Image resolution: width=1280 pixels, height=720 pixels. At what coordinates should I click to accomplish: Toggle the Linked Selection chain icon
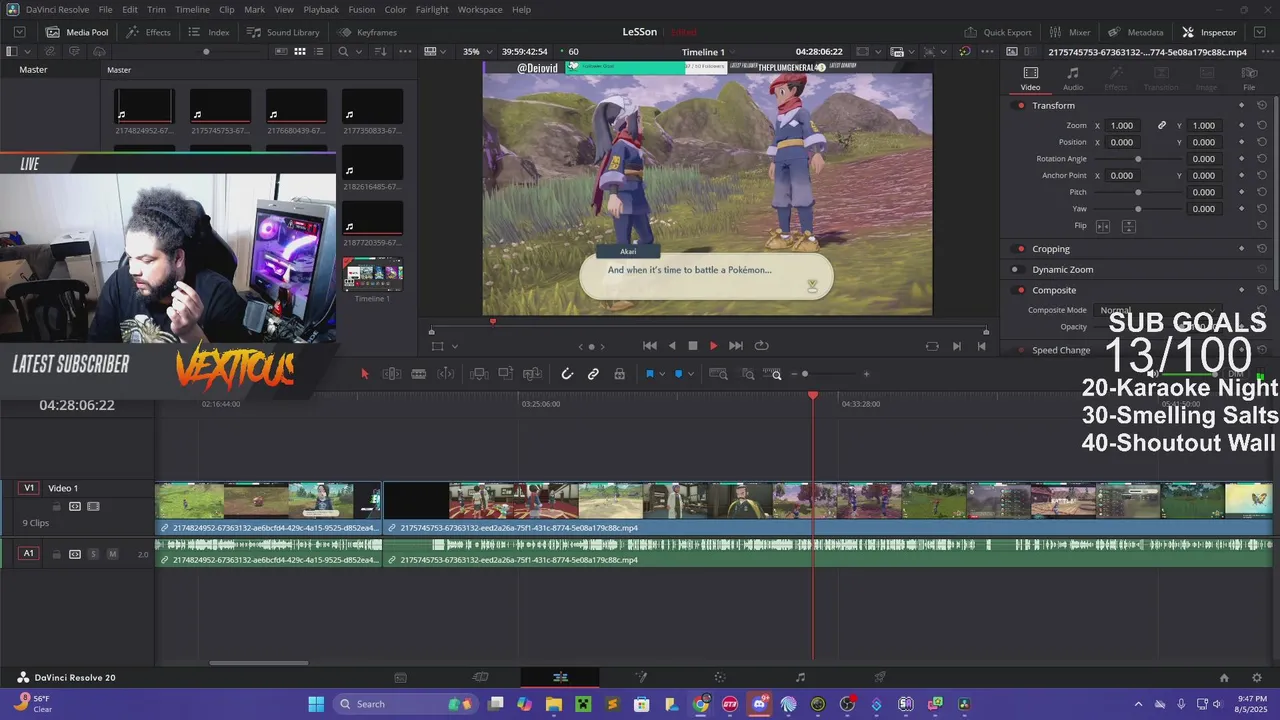[593, 374]
